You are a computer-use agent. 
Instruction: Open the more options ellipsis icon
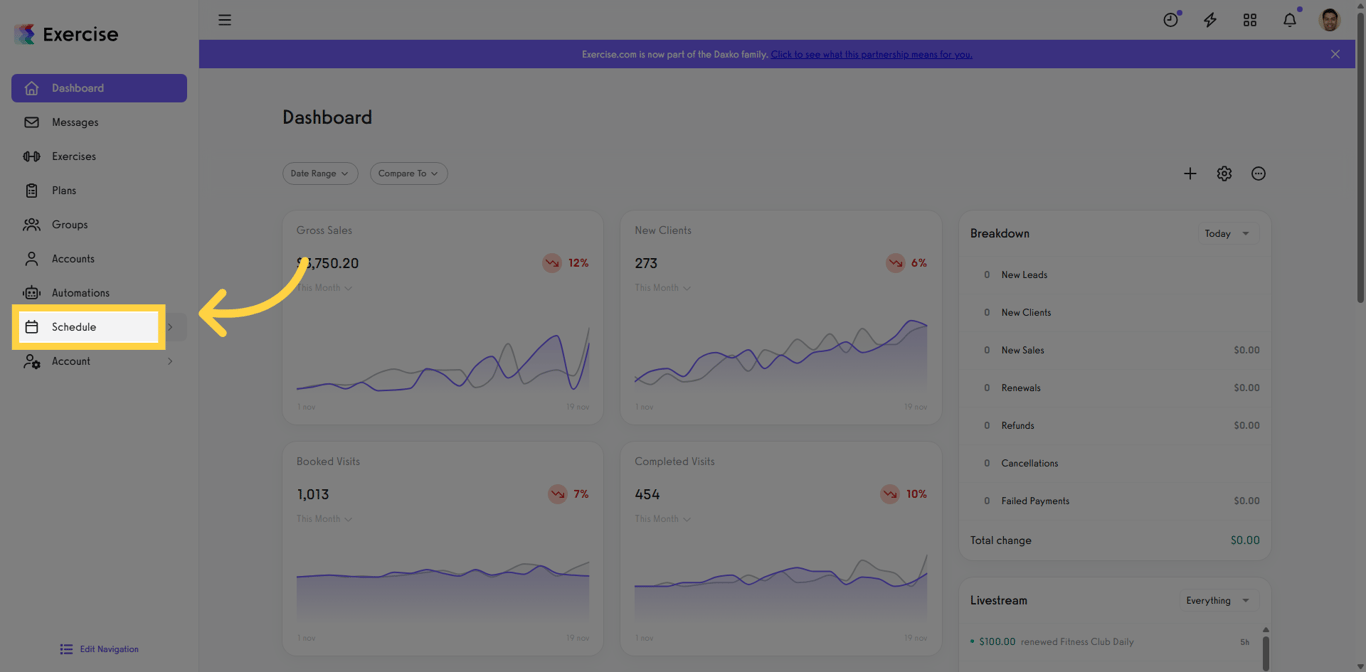(x=1258, y=174)
